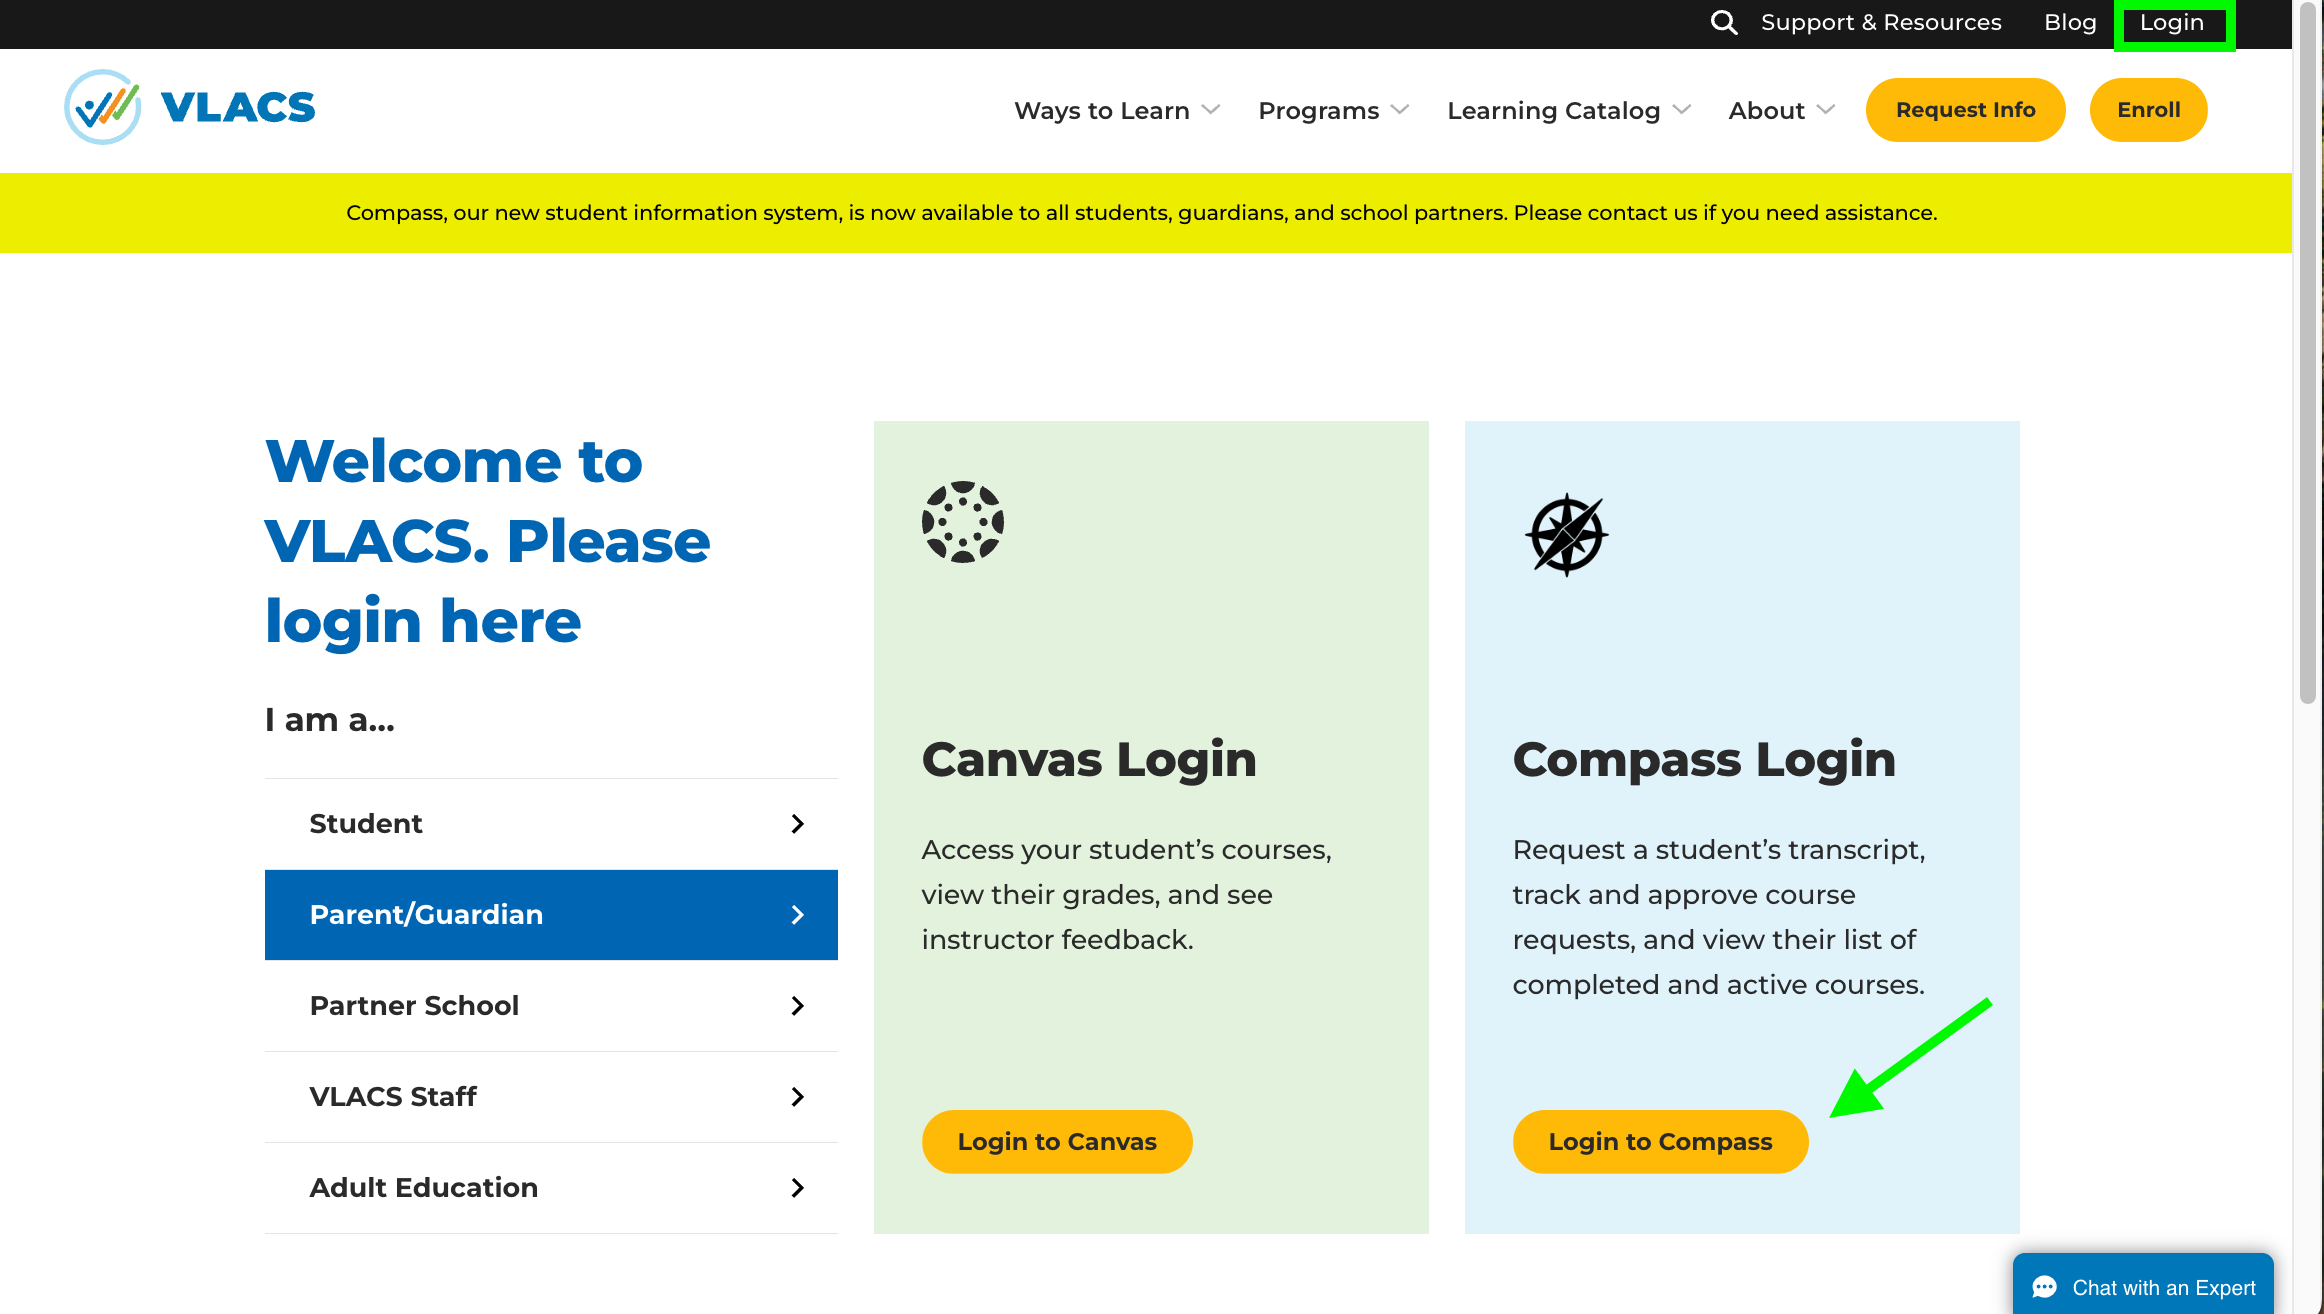Click the chat bubble icon
Screen dimensions: 2324x1314
click(2044, 1287)
